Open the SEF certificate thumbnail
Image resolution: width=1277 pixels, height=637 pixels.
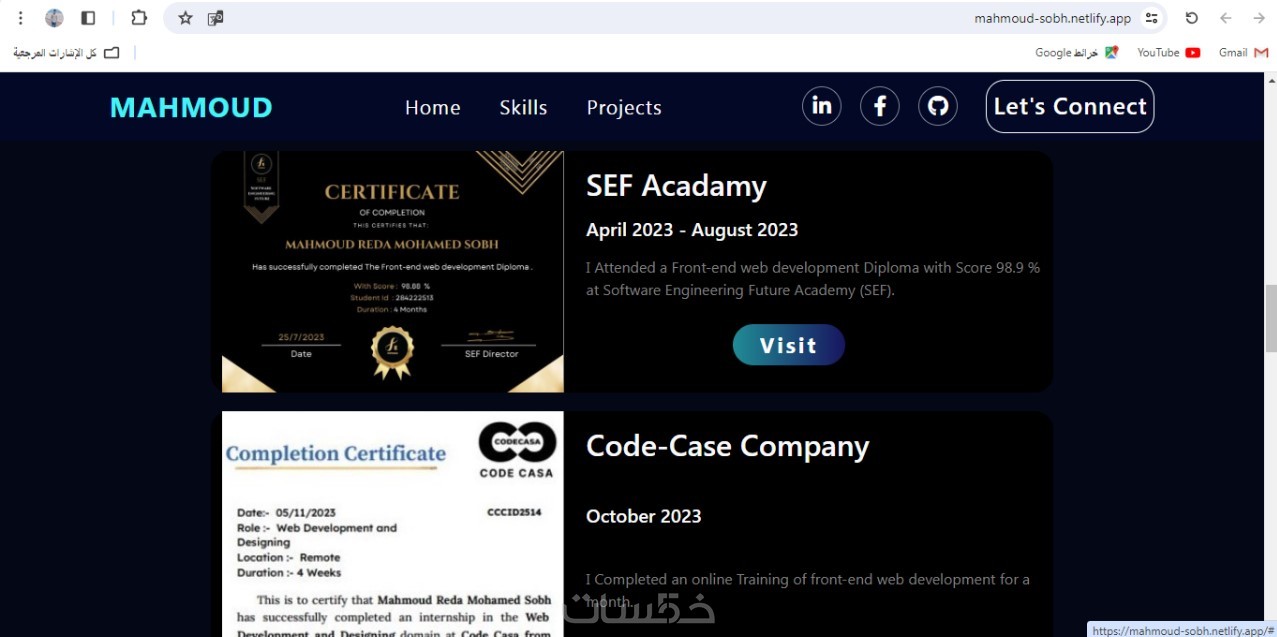(x=393, y=272)
